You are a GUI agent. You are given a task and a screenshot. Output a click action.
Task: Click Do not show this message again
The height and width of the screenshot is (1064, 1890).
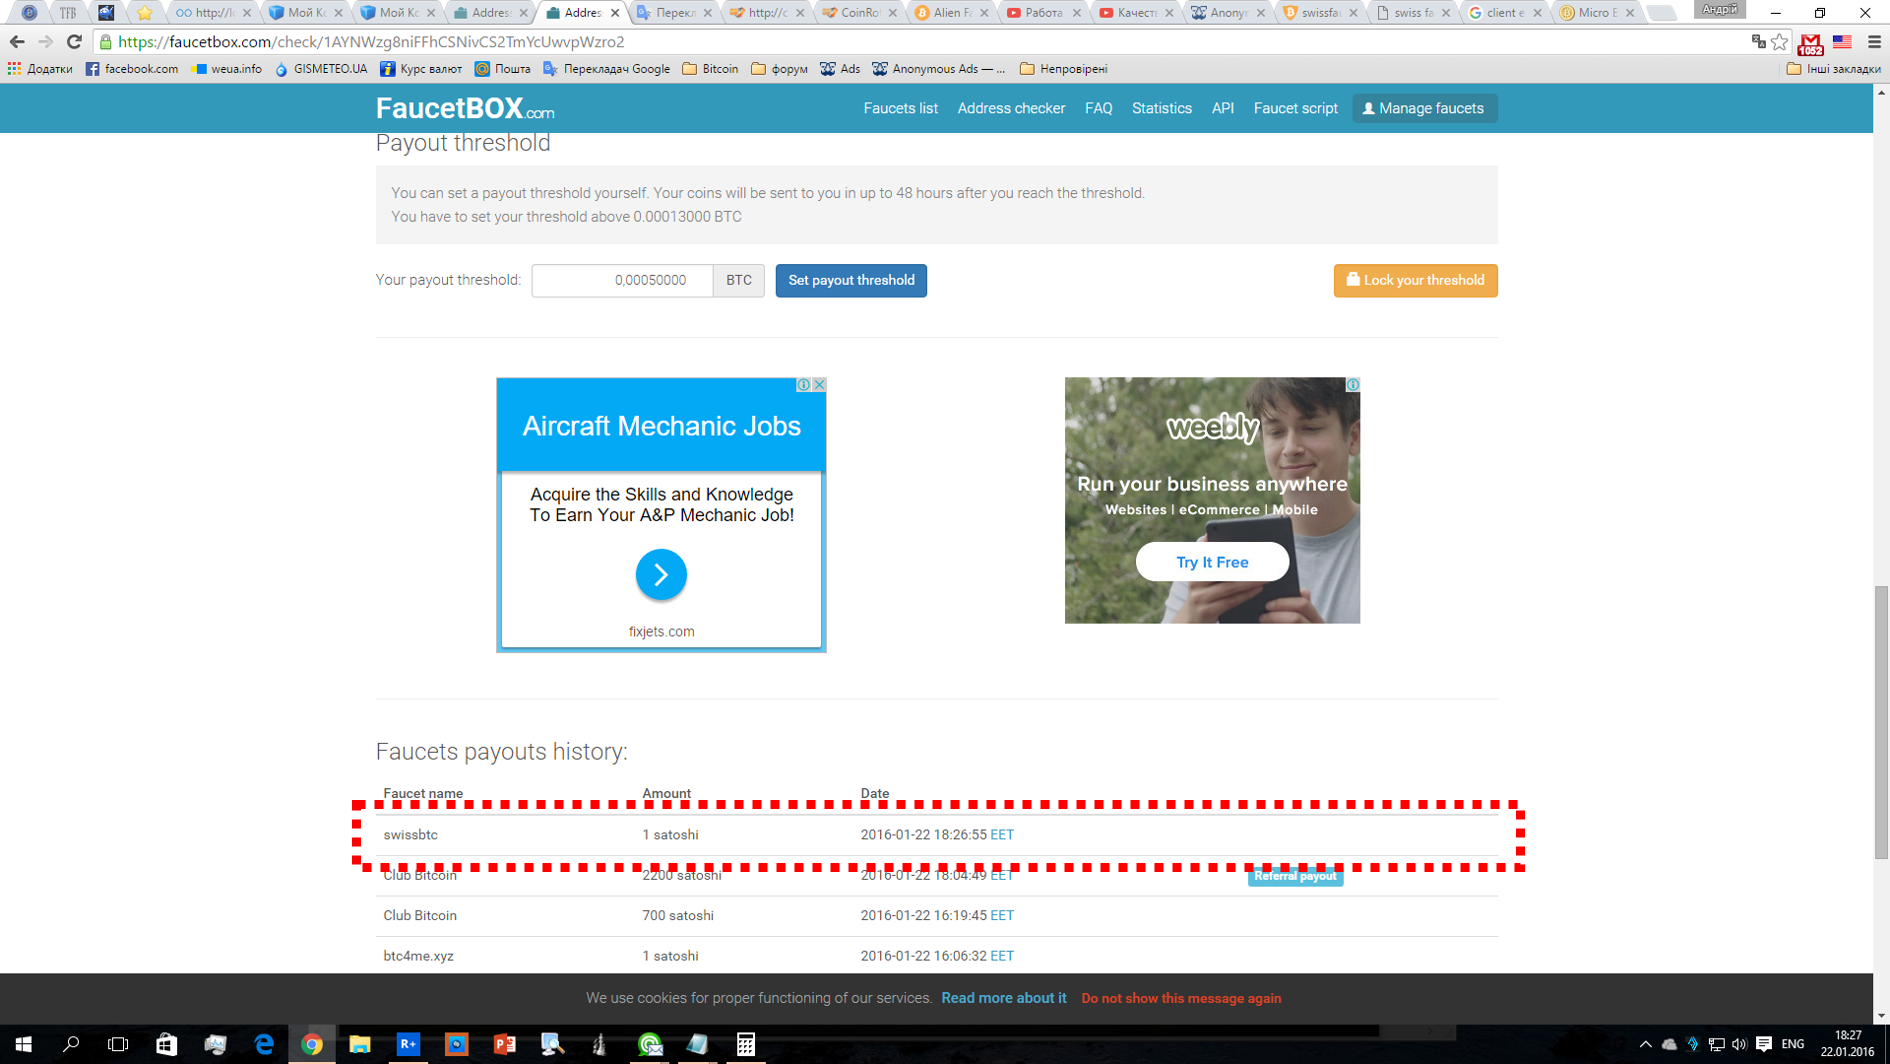pos(1180,998)
